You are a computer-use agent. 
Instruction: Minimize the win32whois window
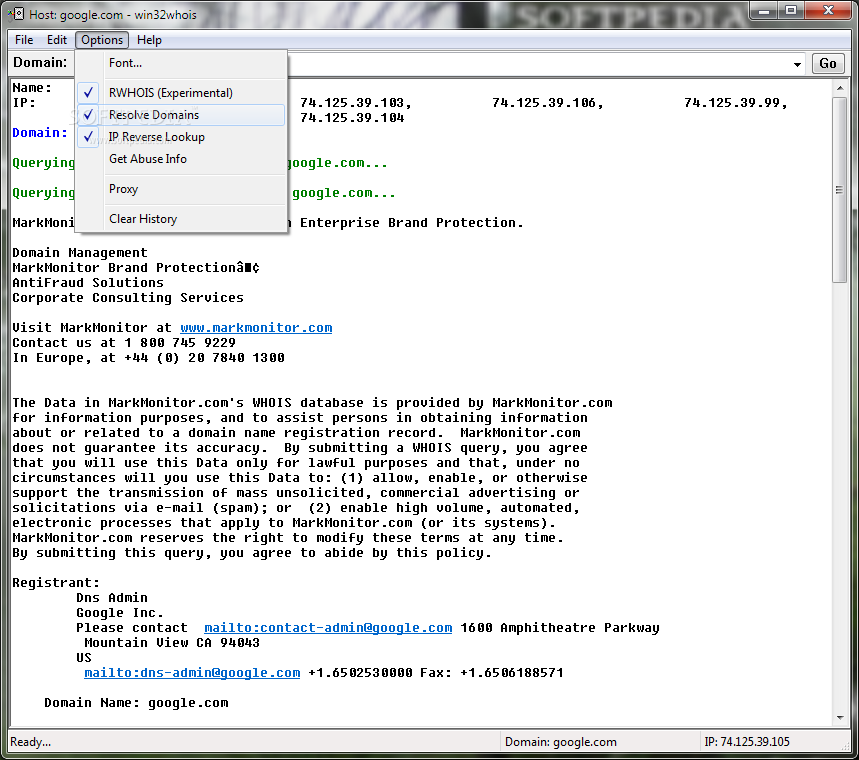click(764, 10)
